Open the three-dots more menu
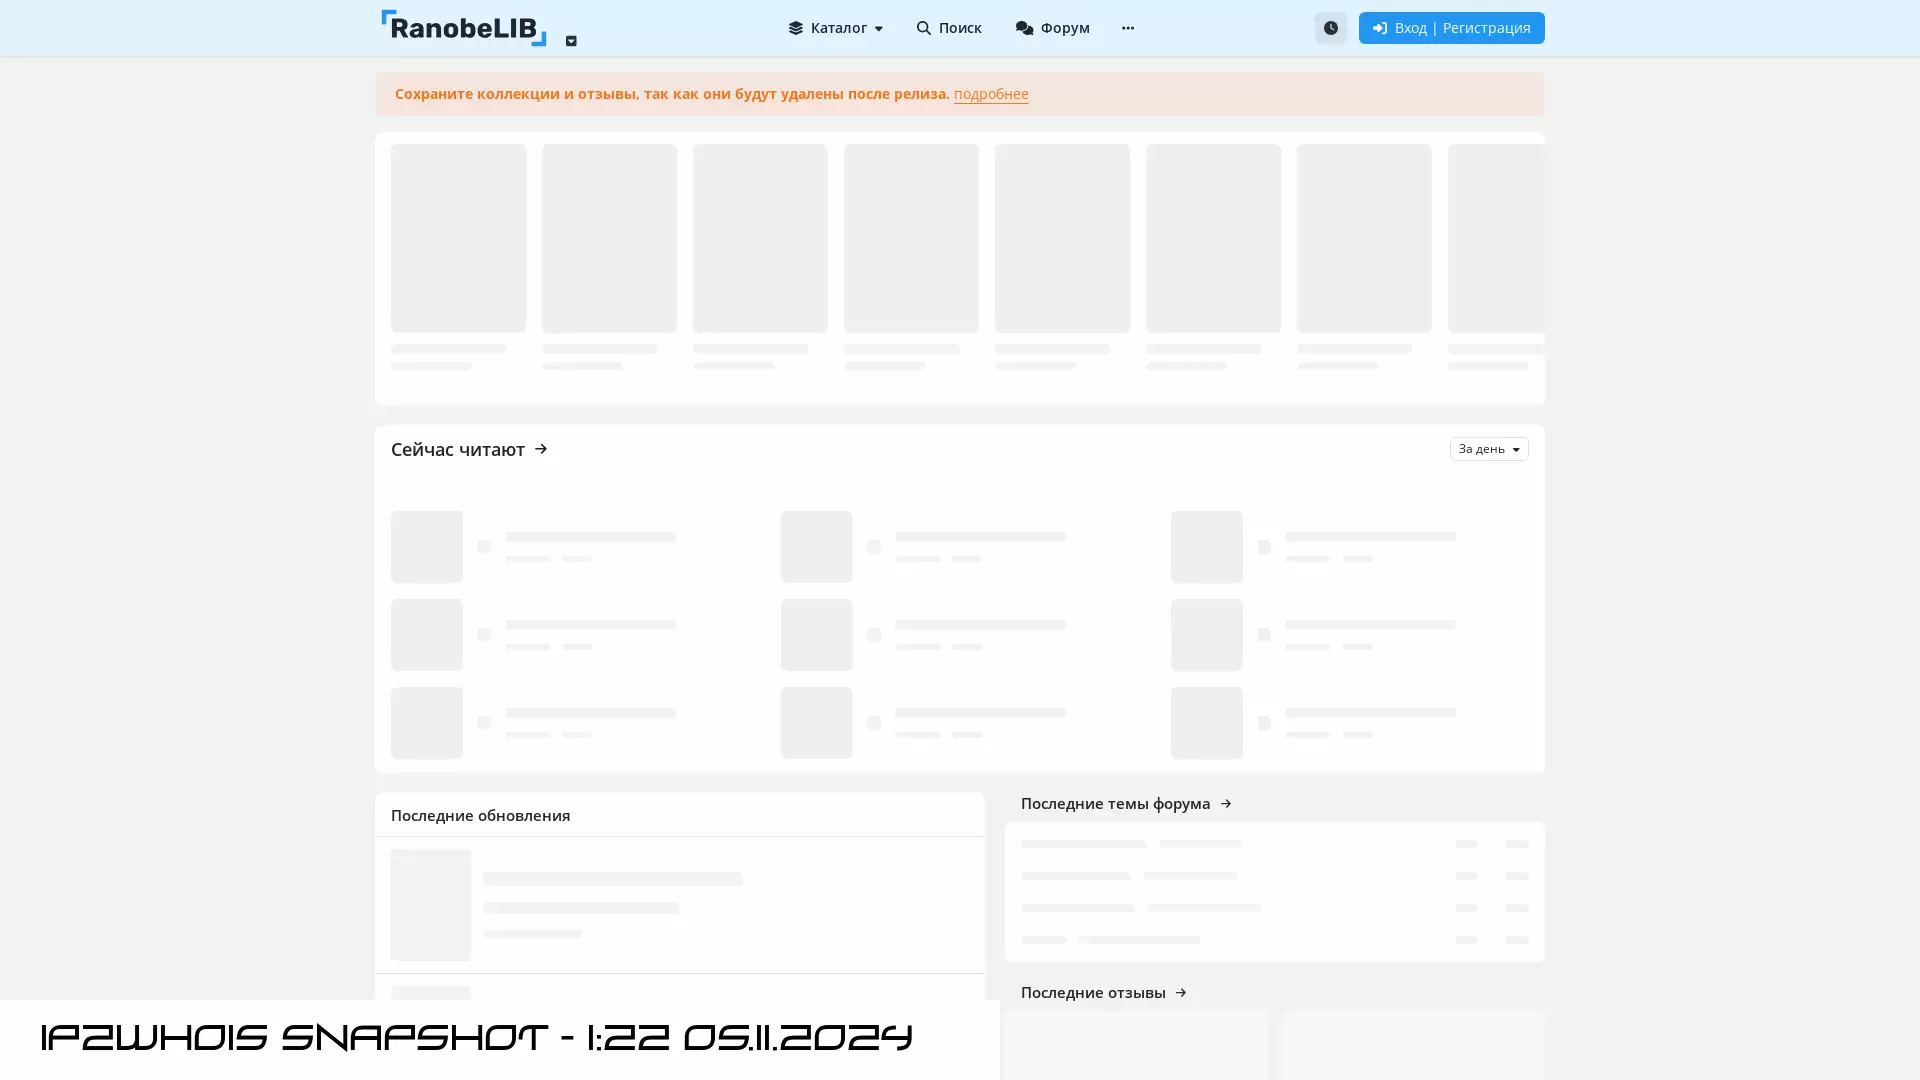The image size is (1920, 1080). point(1128,28)
